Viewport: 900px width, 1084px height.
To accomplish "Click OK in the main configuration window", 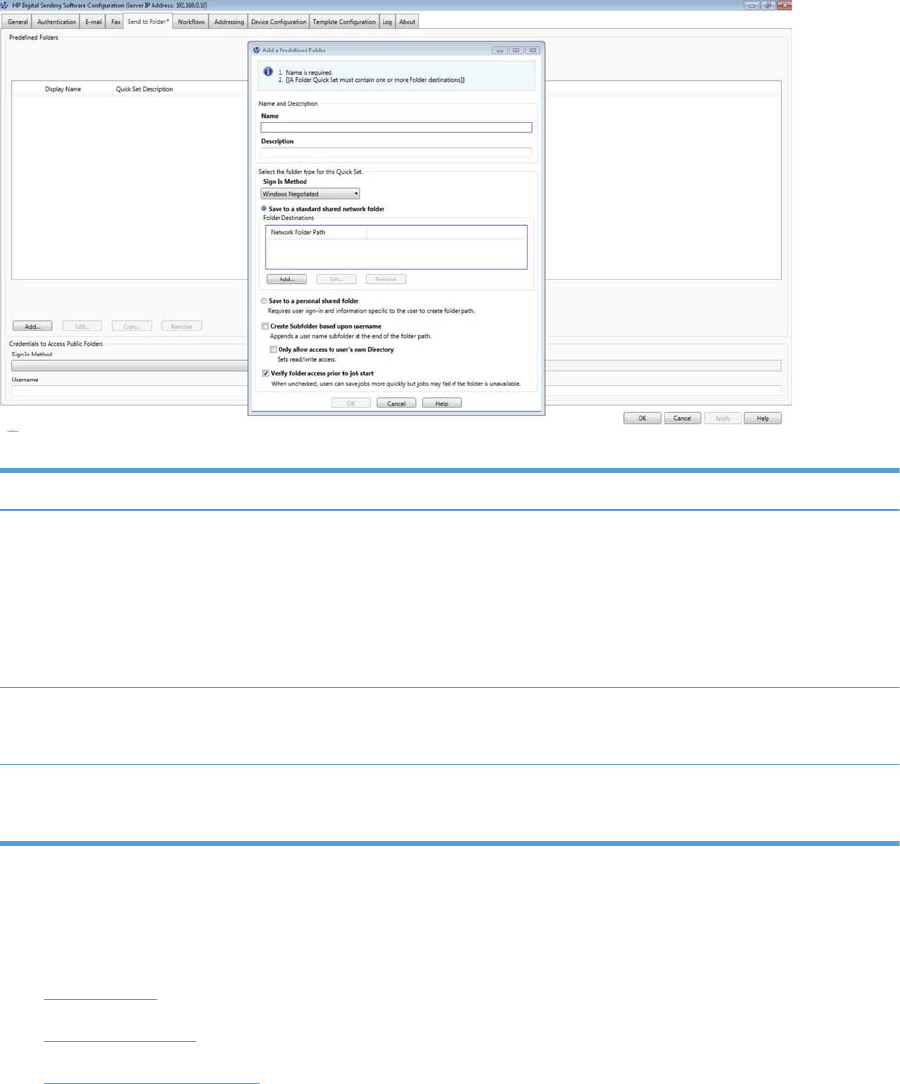I will (x=642, y=418).
